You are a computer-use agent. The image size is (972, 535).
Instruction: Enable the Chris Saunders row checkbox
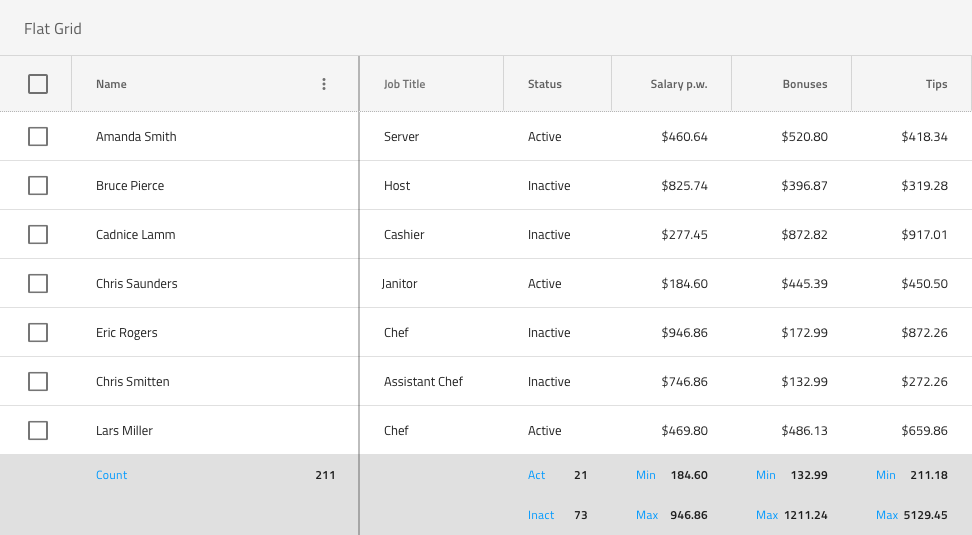tap(38, 284)
